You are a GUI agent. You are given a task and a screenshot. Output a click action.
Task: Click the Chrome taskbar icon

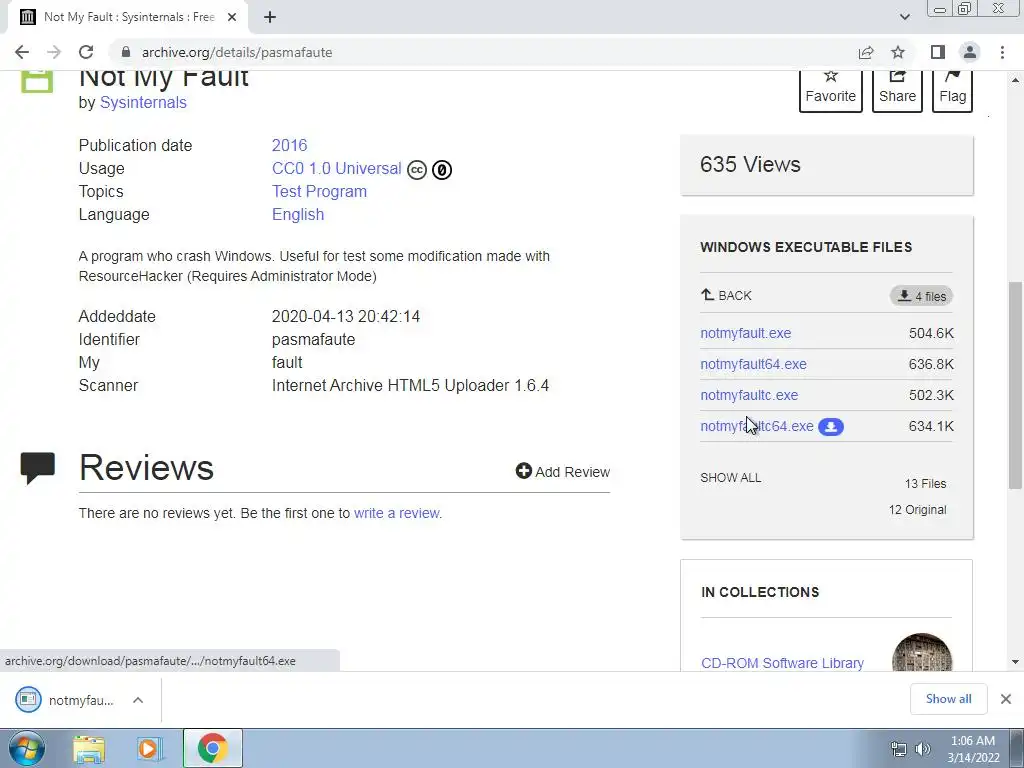[213, 748]
